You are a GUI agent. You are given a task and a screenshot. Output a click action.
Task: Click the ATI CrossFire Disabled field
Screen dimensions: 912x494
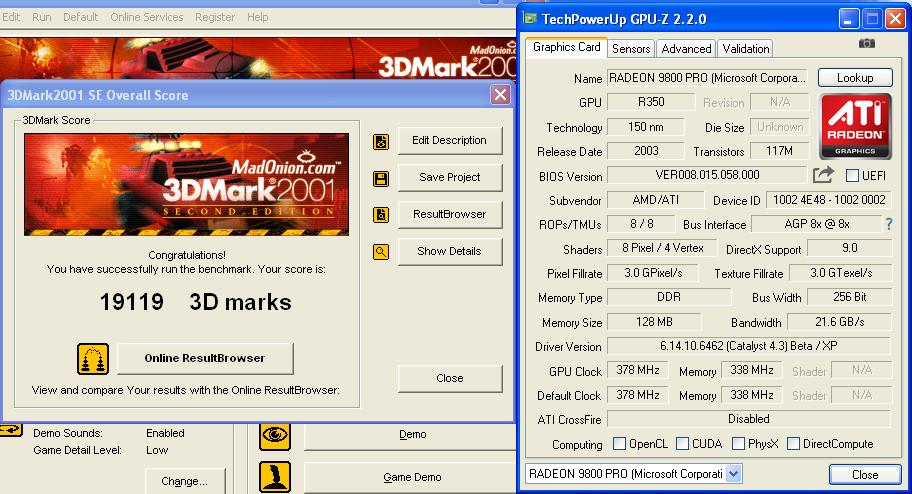point(749,419)
